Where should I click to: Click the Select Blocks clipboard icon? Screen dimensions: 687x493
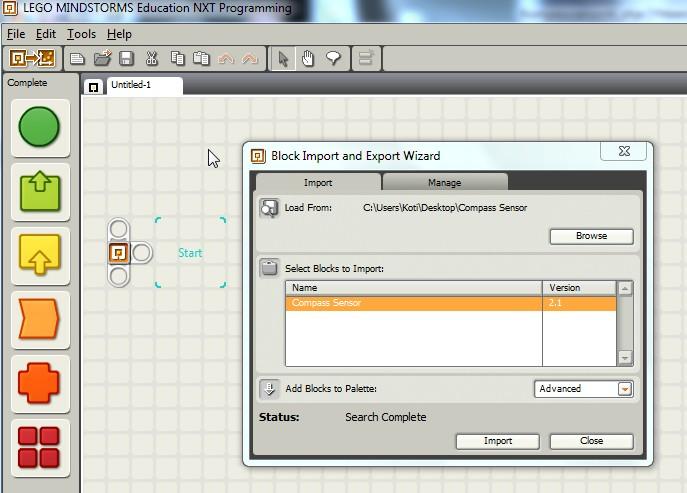tap(269, 268)
